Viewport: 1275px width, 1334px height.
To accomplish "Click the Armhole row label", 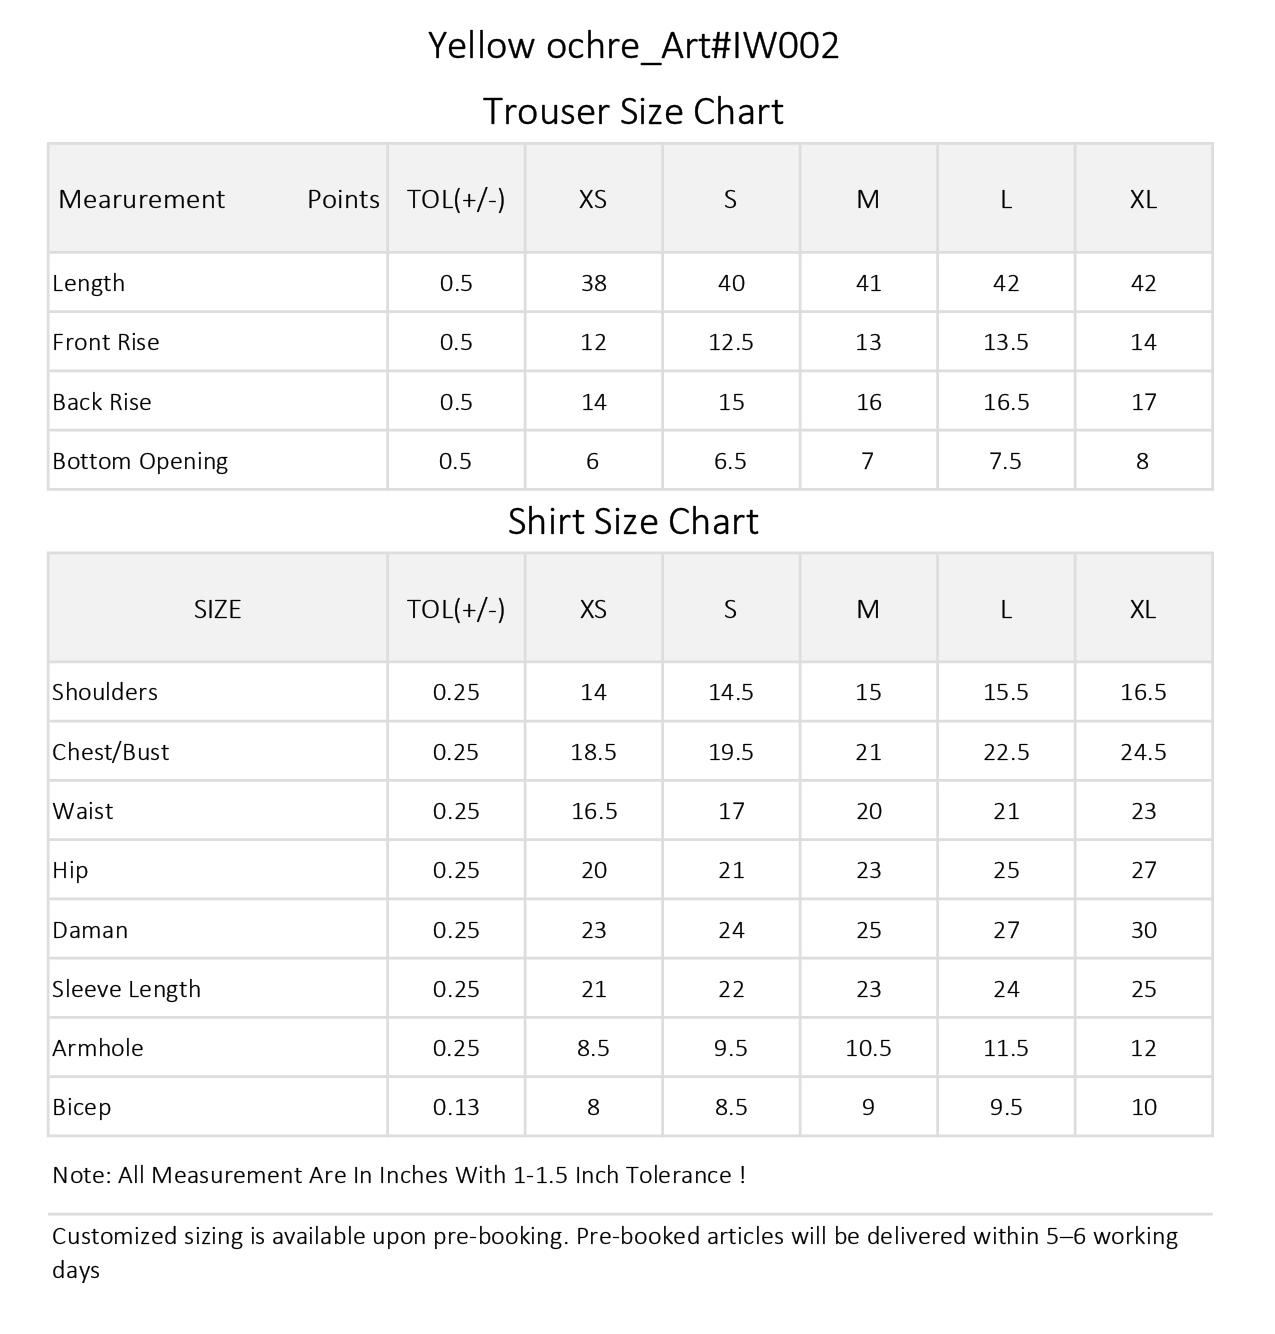I will (x=98, y=1048).
